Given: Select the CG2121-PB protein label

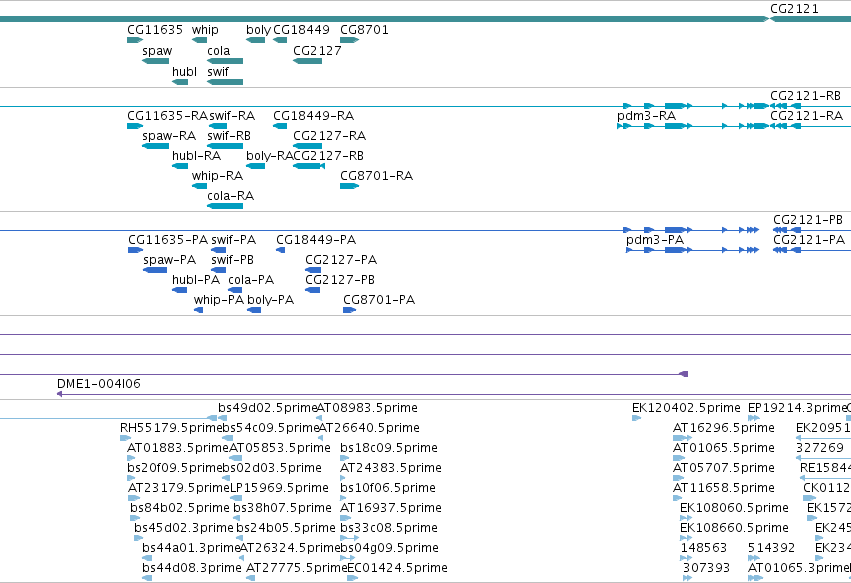Looking at the screenshot, I should tap(808, 220).
